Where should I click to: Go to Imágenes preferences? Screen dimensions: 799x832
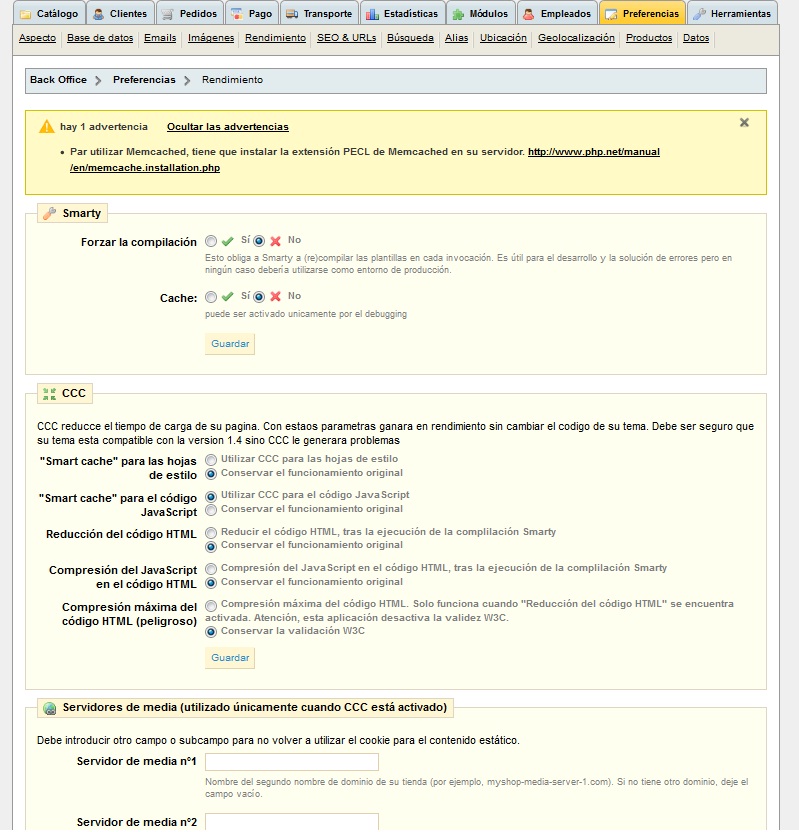[211, 38]
